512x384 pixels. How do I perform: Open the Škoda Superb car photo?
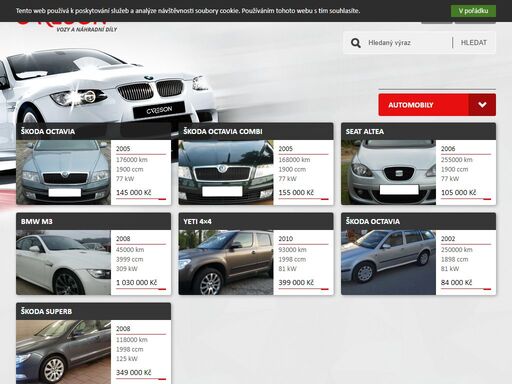pos(63,352)
